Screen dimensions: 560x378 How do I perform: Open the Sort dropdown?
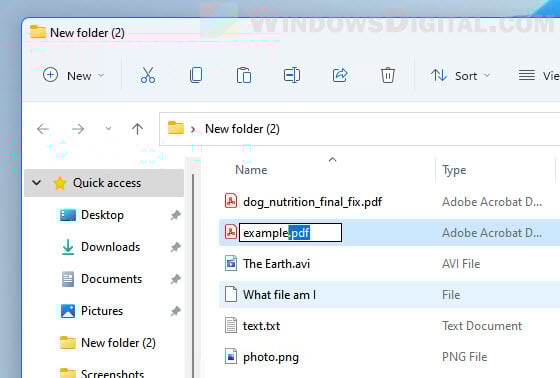(x=460, y=75)
